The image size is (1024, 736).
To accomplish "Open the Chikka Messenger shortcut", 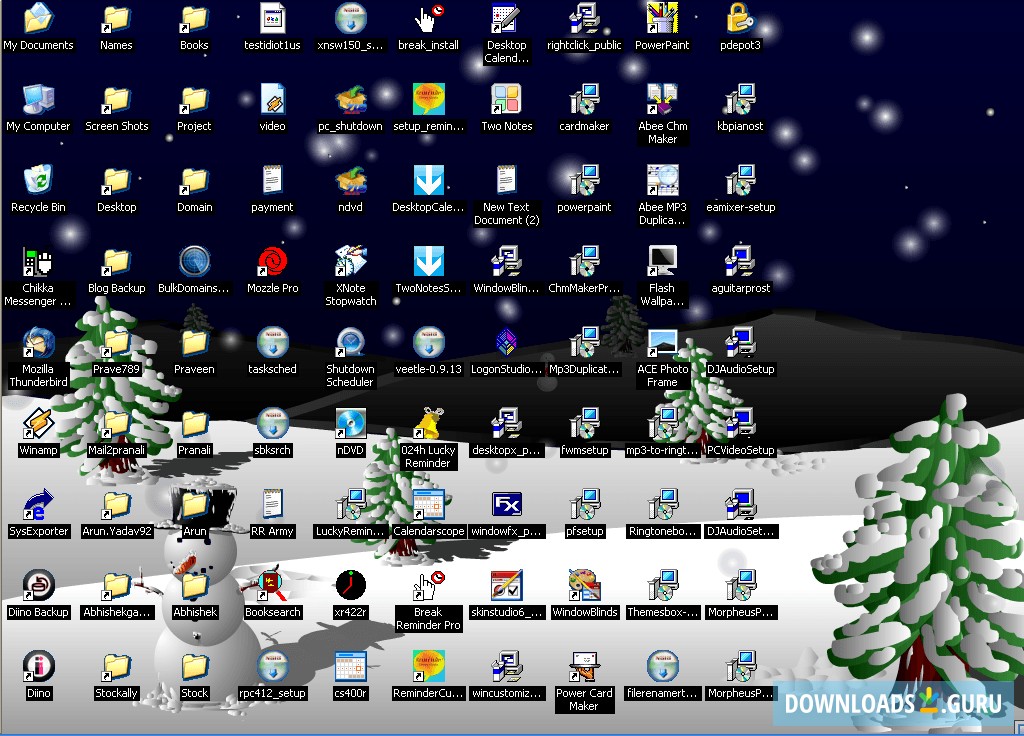I will tap(38, 261).
